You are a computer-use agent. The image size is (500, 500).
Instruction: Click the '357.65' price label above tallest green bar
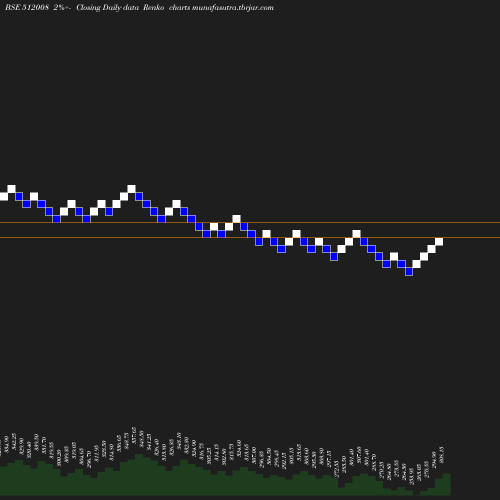[134, 435]
